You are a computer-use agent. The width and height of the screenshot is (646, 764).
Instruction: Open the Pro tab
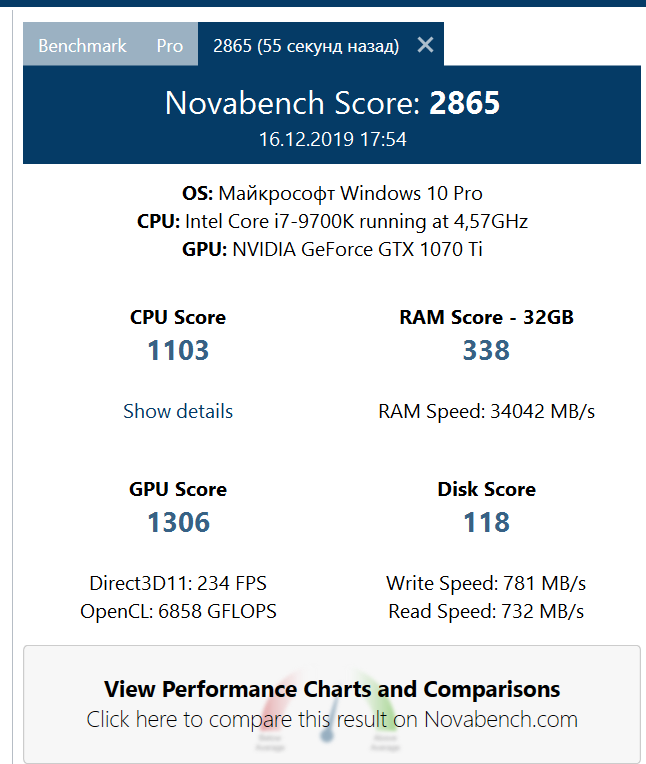(x=170, y=46)
